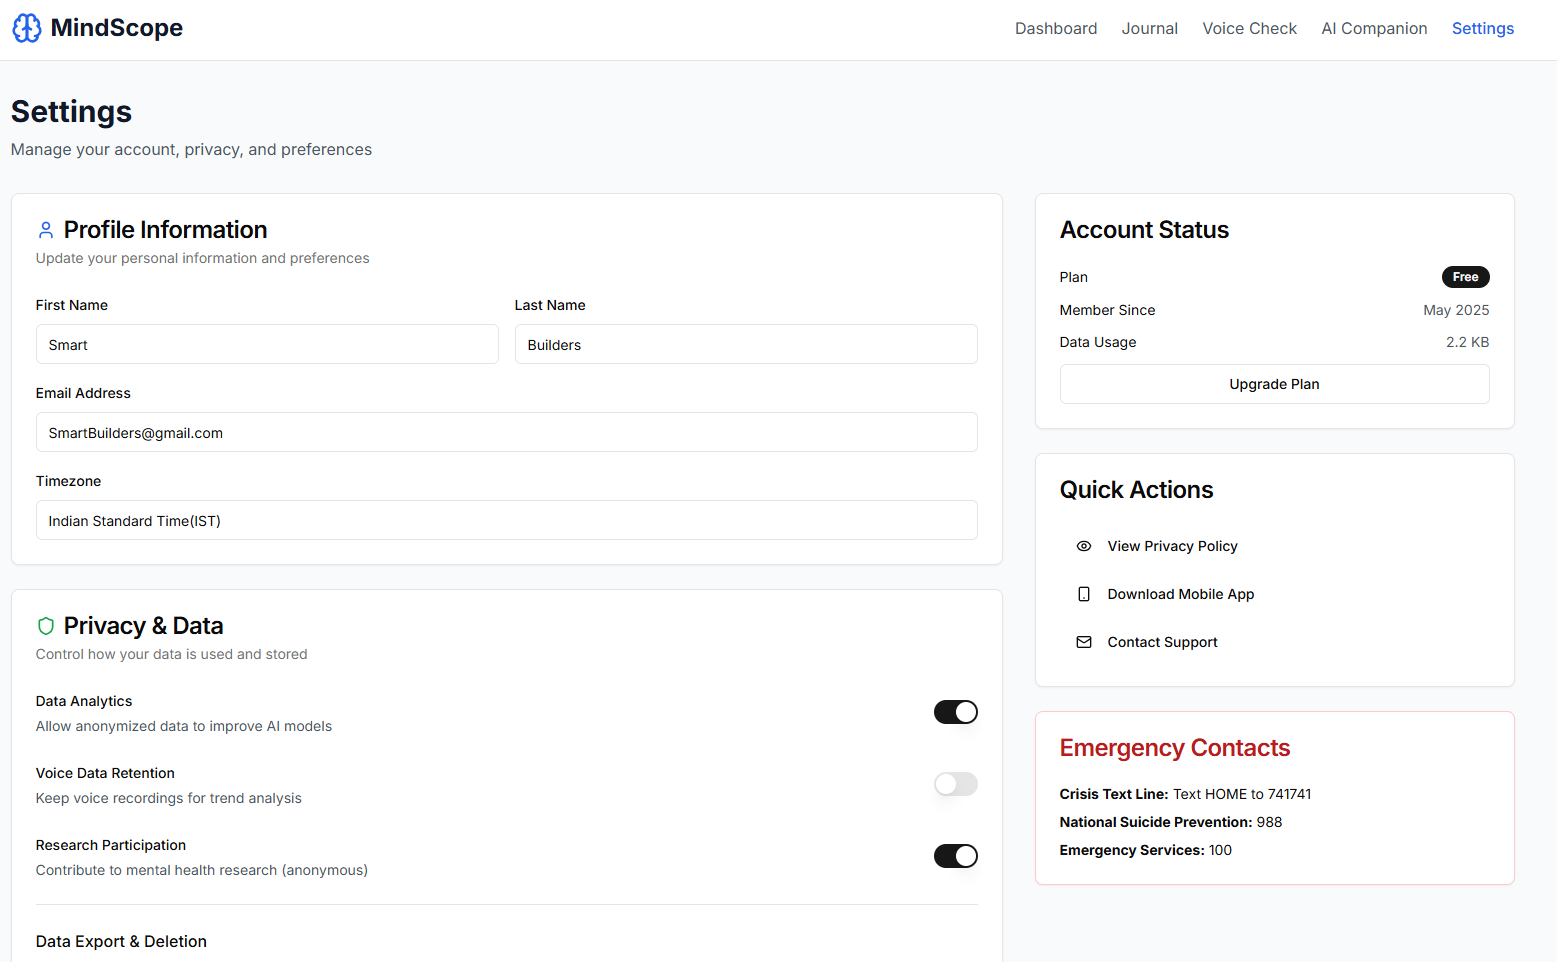The height and width of the screenshot is (962, 1557).
Task: Click the Quick Actions heading
Action: (1137, 490)
